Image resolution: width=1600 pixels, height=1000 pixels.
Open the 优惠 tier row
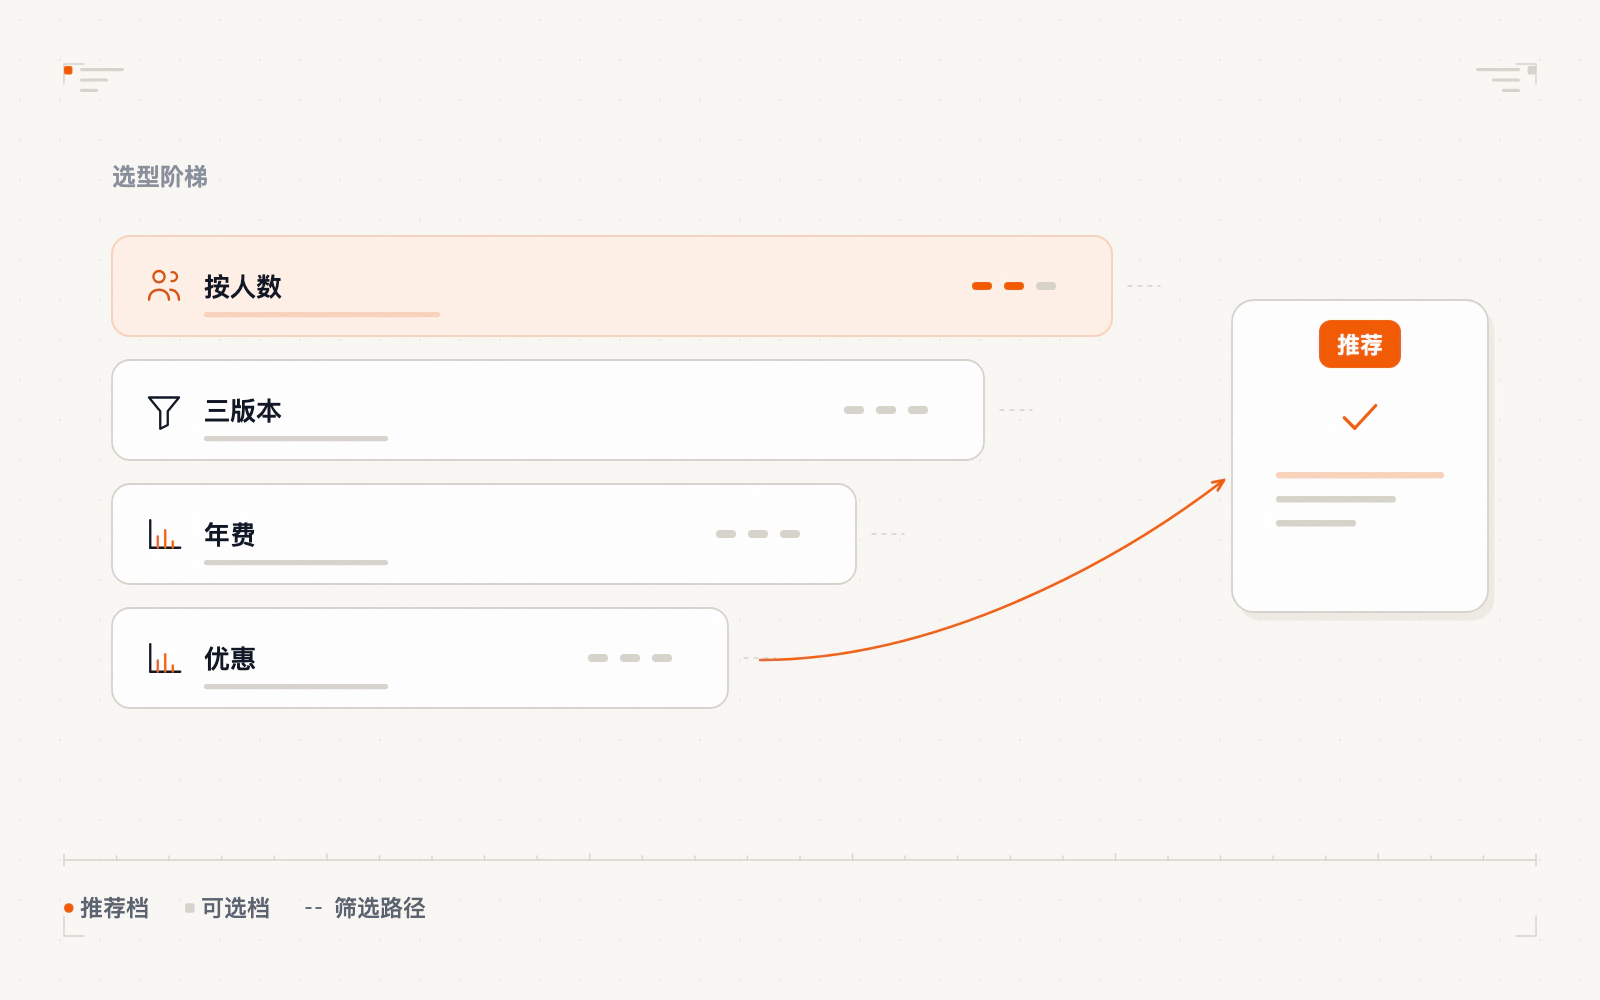tap(420, 658)
